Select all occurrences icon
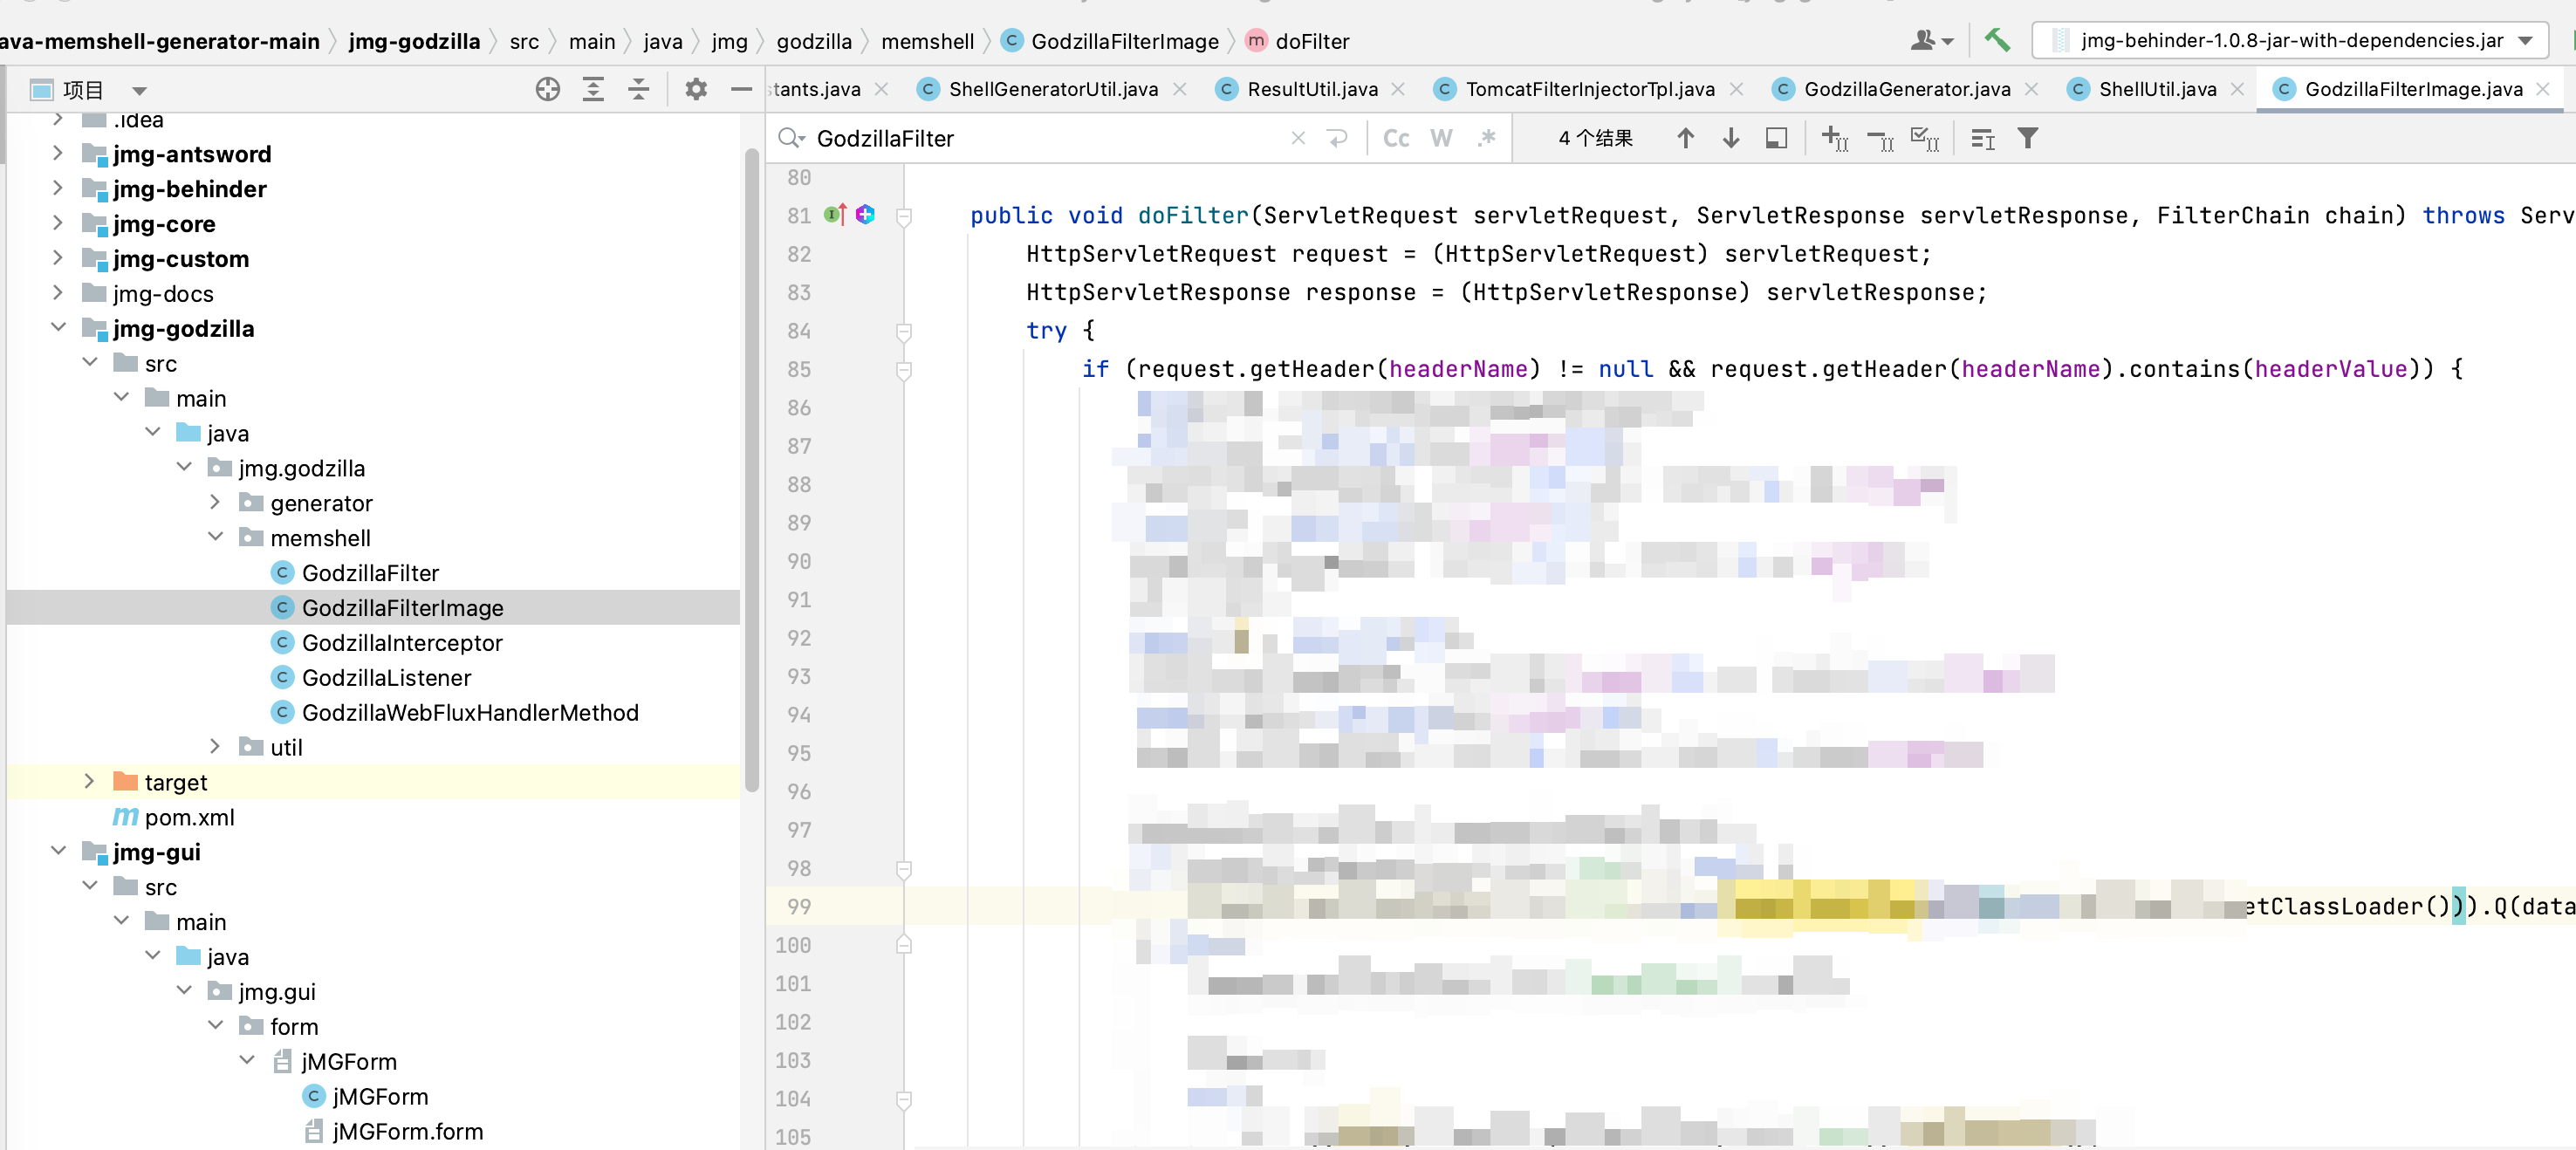This screenshot has height=1150, width=2576. click(1925, 138)
